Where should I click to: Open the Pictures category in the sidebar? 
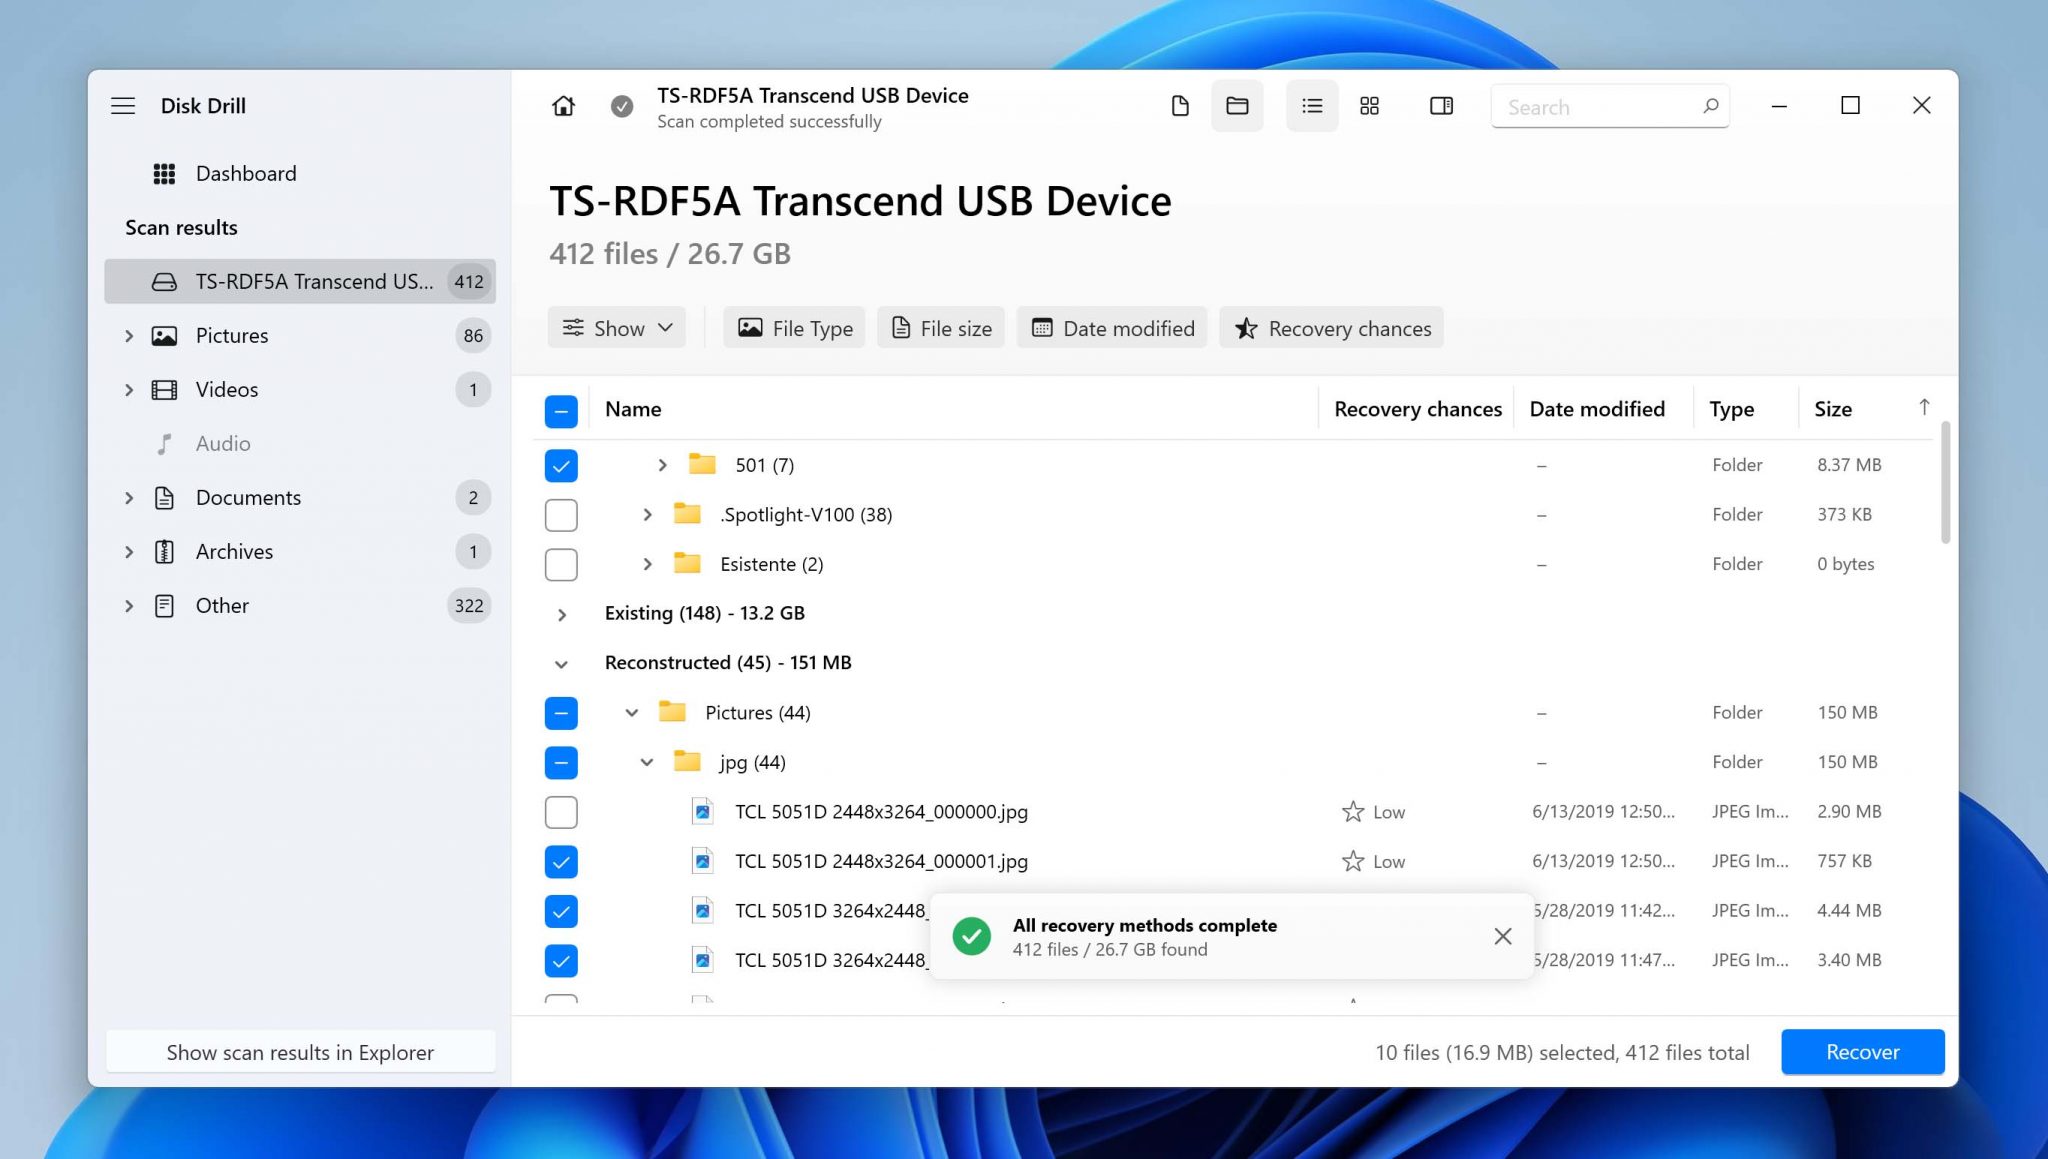[231, 335]
